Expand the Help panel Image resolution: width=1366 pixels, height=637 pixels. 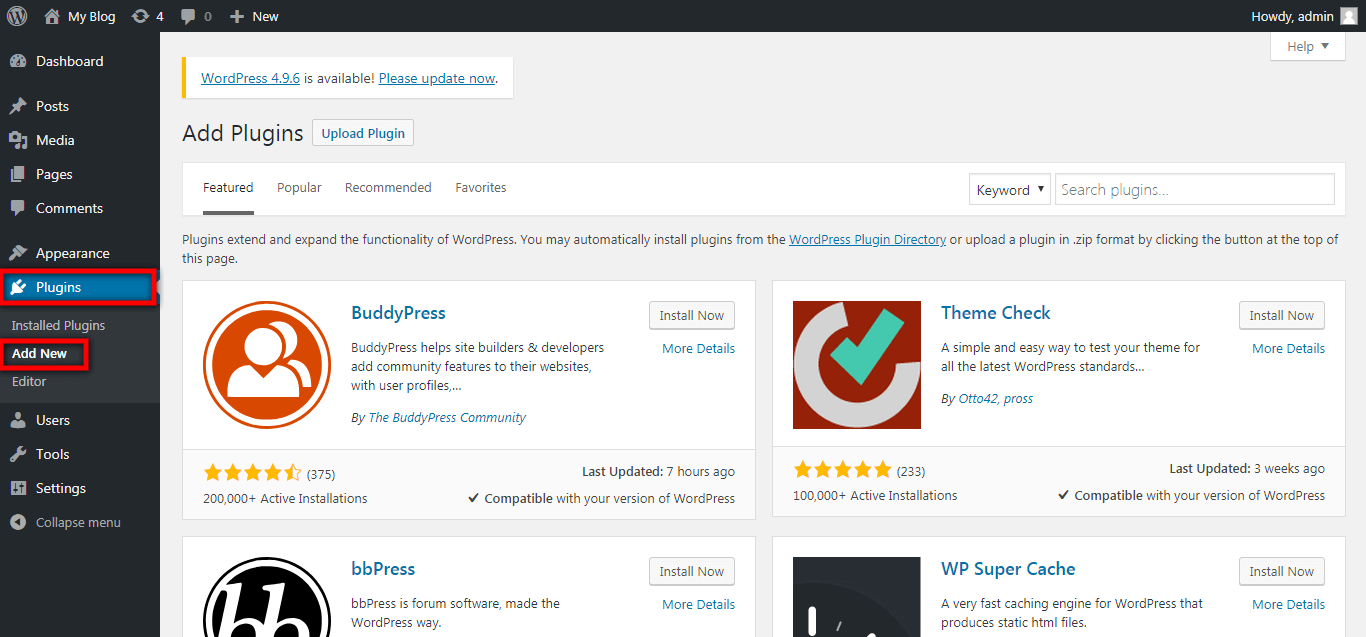tap(1308, 46)
